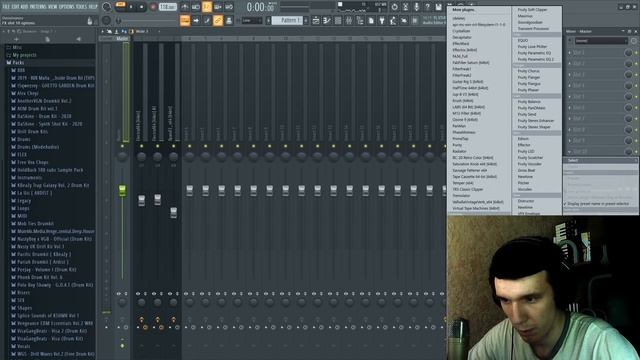Open the mixer preset (none) dropdown
The height and width of the screenshot is (360, 640).
601,41
